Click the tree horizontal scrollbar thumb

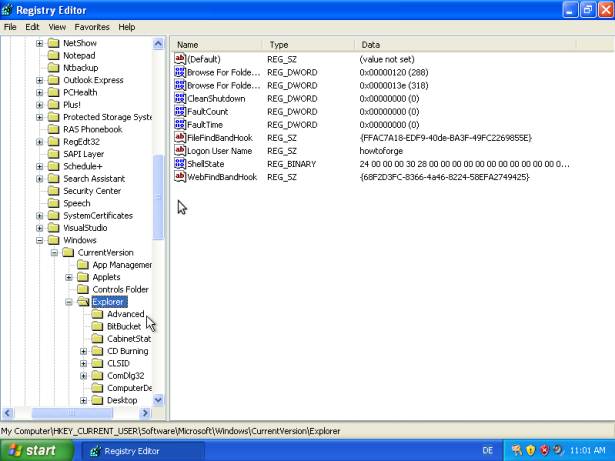point(72,413)
